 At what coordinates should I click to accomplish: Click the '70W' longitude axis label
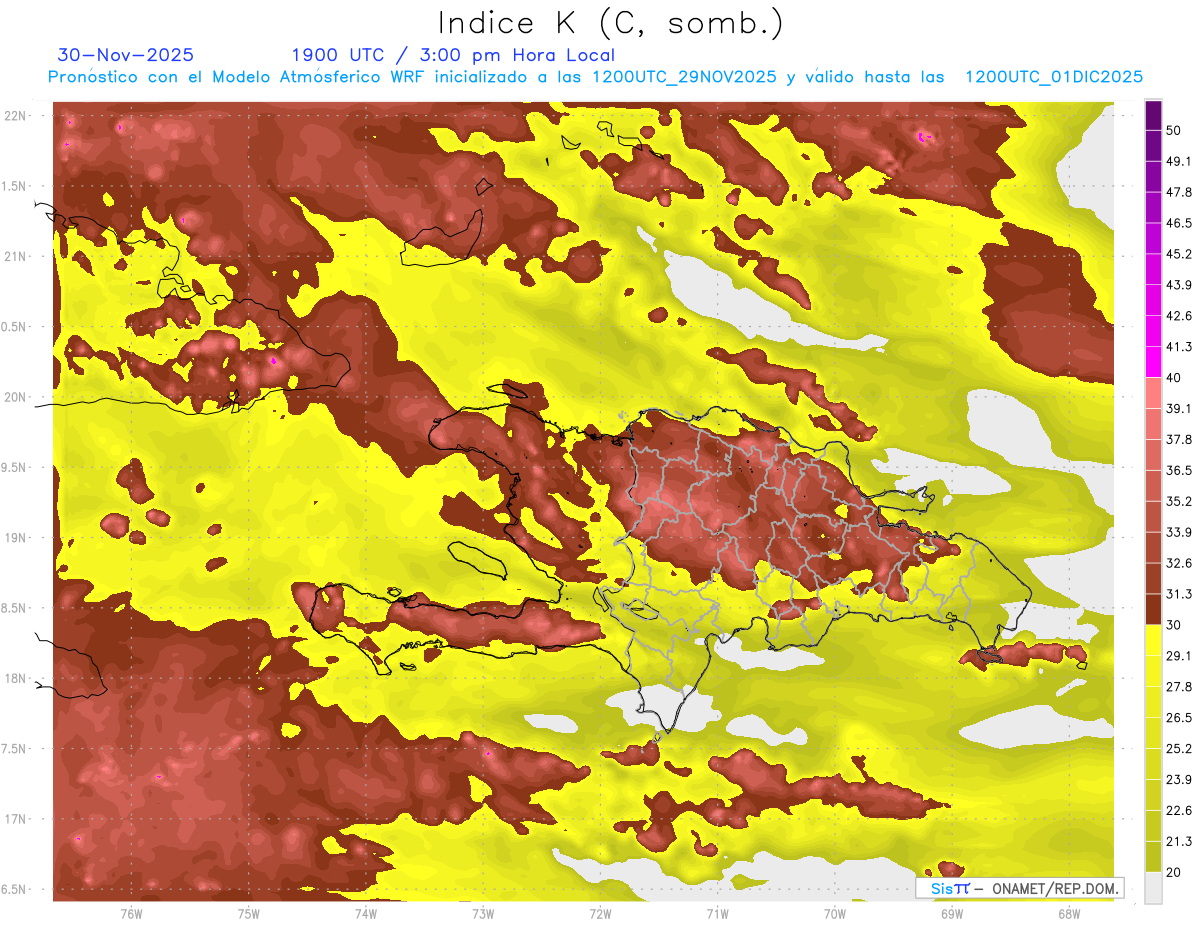[835, 914]
